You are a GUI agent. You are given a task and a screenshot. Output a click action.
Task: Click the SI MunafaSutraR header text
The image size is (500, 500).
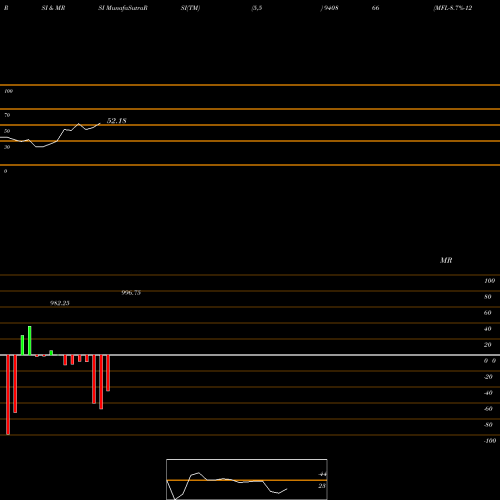click(123, 8)
